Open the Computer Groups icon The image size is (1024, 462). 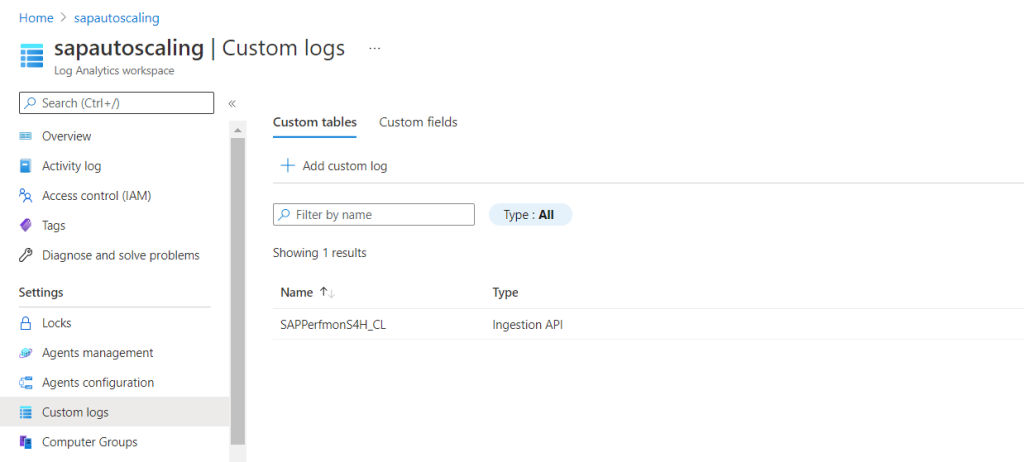25,442
